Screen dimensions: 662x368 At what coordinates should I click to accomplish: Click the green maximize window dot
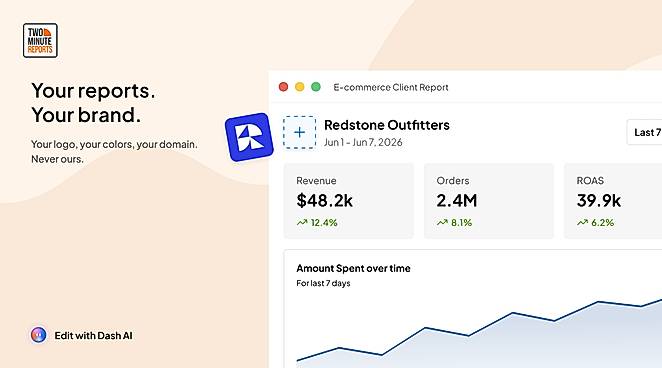point(316,87)
